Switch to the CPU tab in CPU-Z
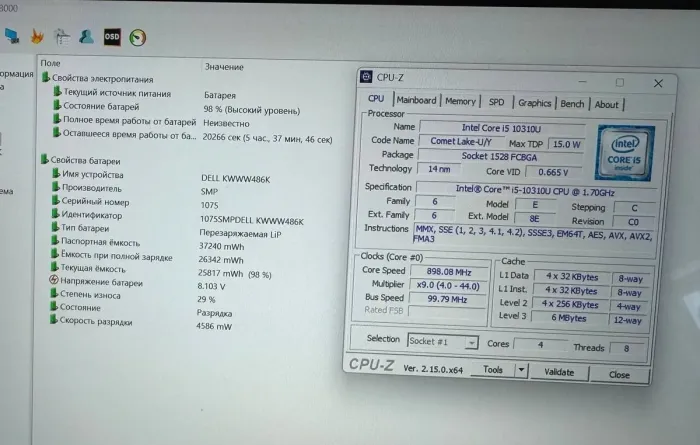Screen dimensions: 700x445 pyautogui.click(x=376, y=99)
